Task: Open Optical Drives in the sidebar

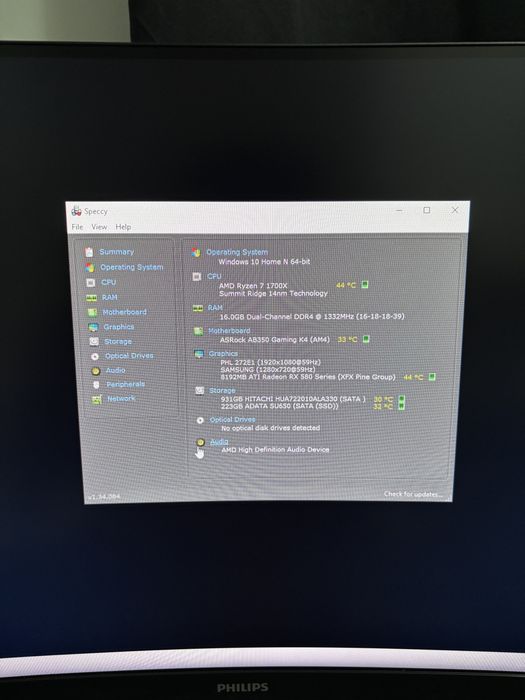Action: (129, 356)
